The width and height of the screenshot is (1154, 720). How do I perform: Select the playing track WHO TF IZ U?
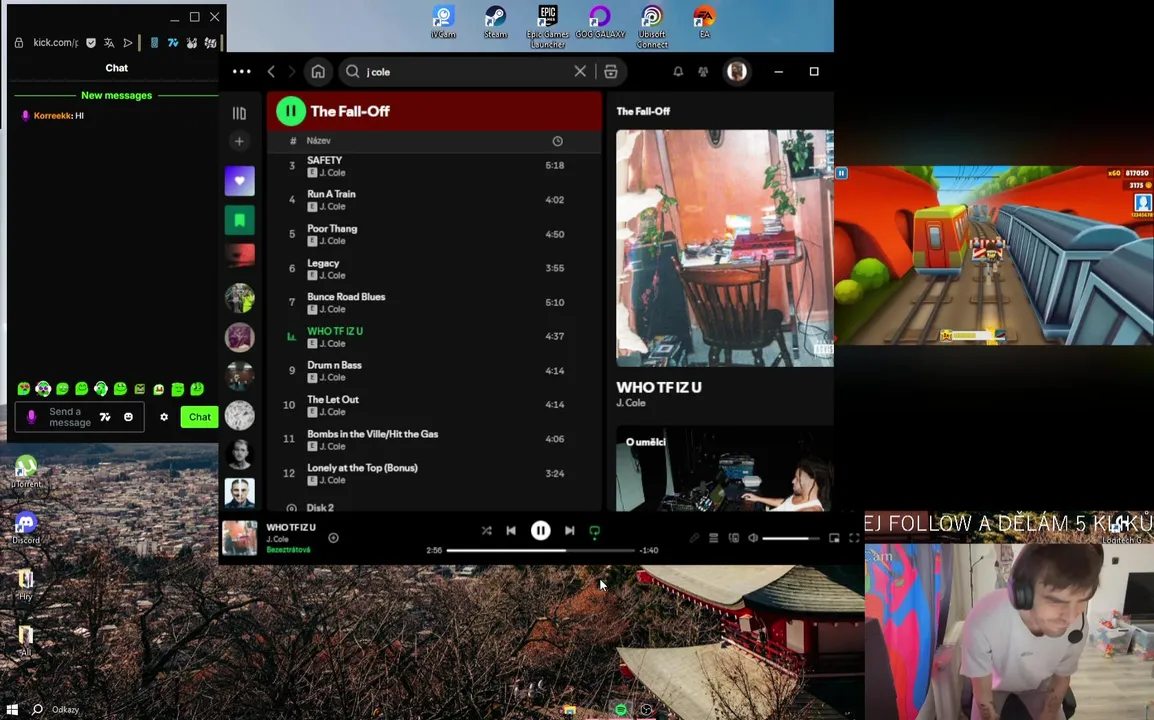coord(434,336)
